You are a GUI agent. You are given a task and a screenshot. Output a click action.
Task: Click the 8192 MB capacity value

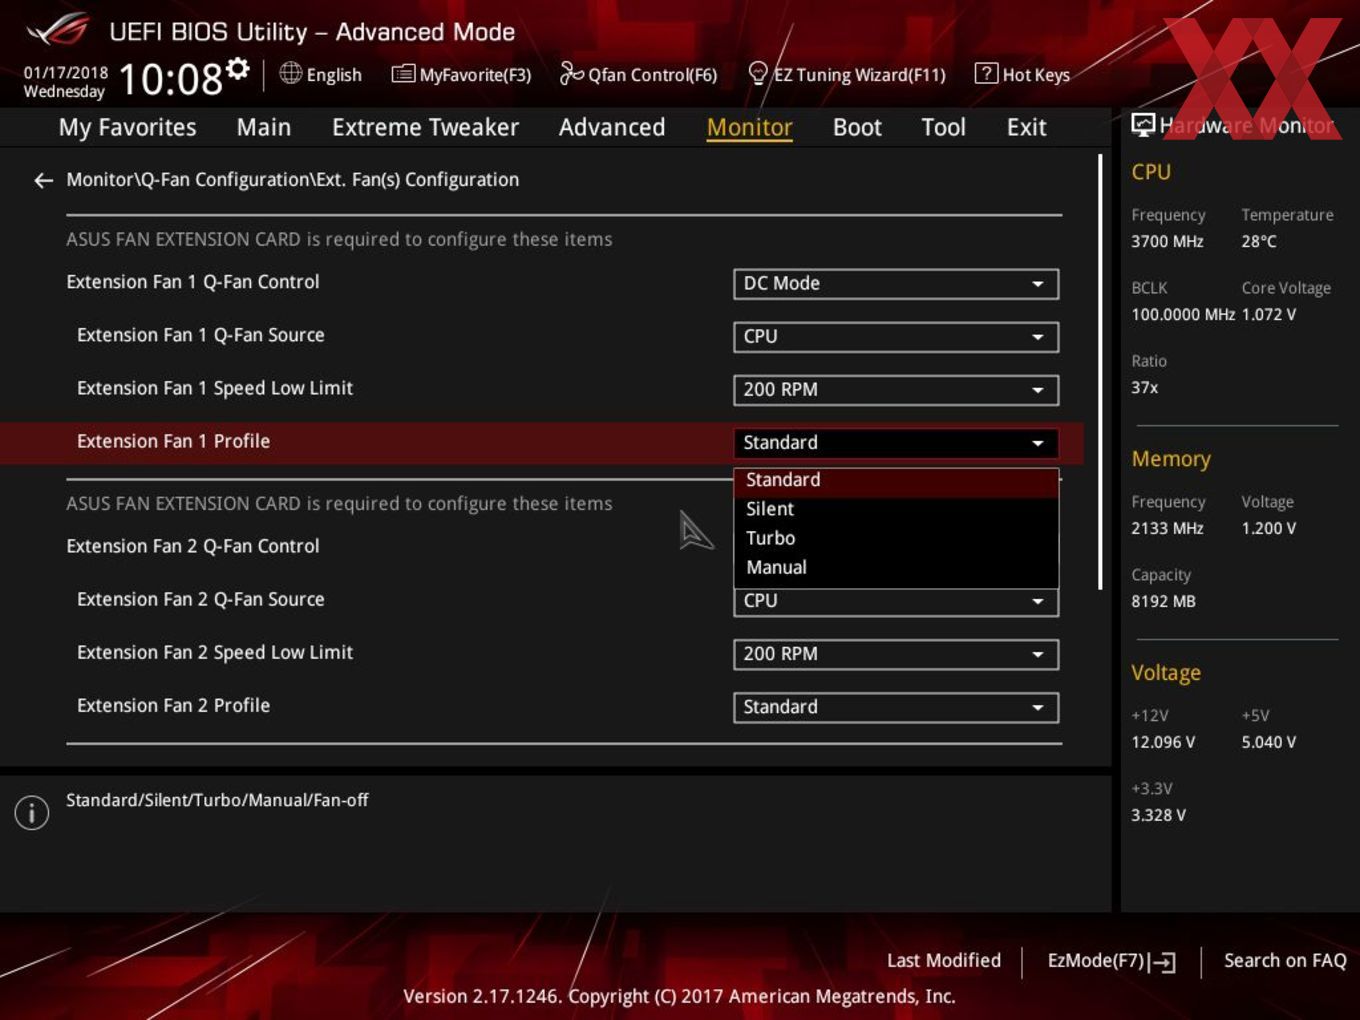[1163, 602]
